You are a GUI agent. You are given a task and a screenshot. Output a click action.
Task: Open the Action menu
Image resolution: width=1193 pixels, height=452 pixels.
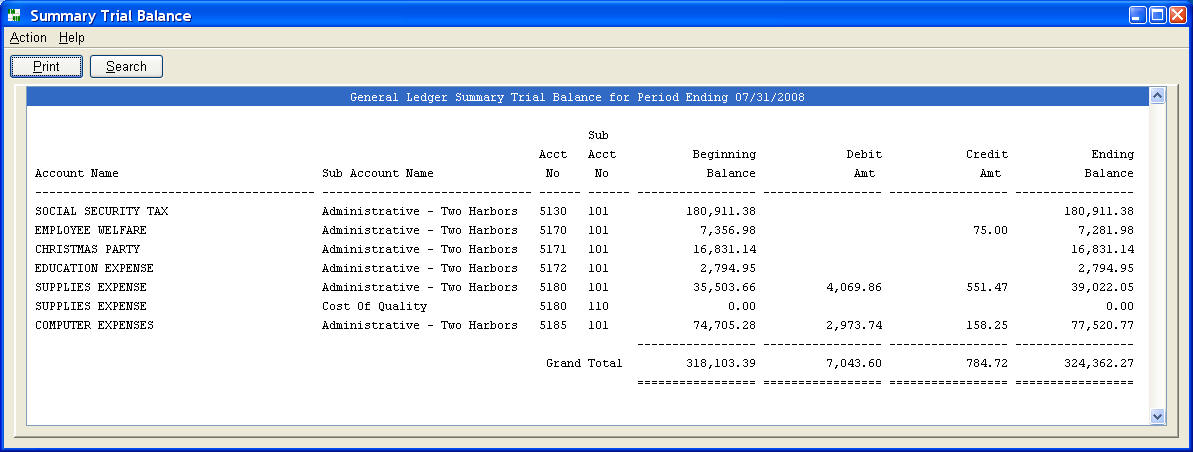pos(28,37)
